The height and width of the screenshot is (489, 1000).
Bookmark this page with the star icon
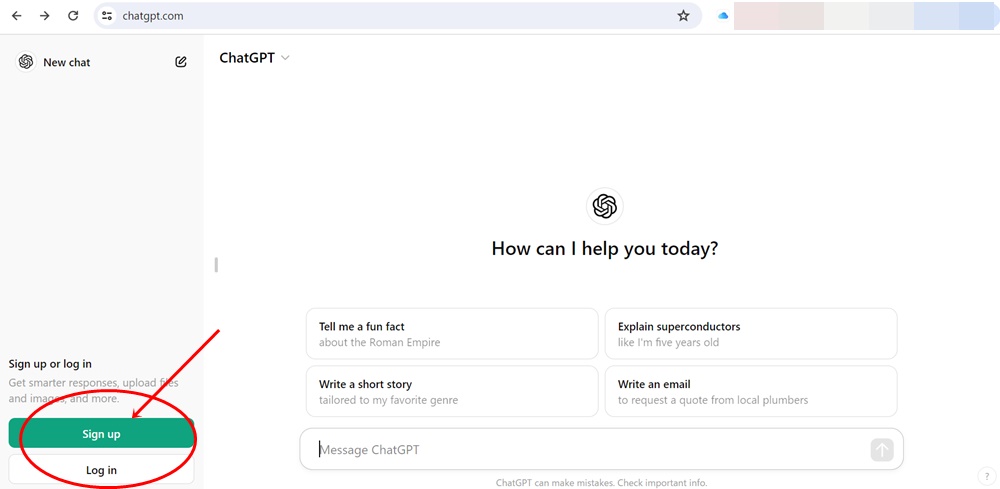coord(683,16)
